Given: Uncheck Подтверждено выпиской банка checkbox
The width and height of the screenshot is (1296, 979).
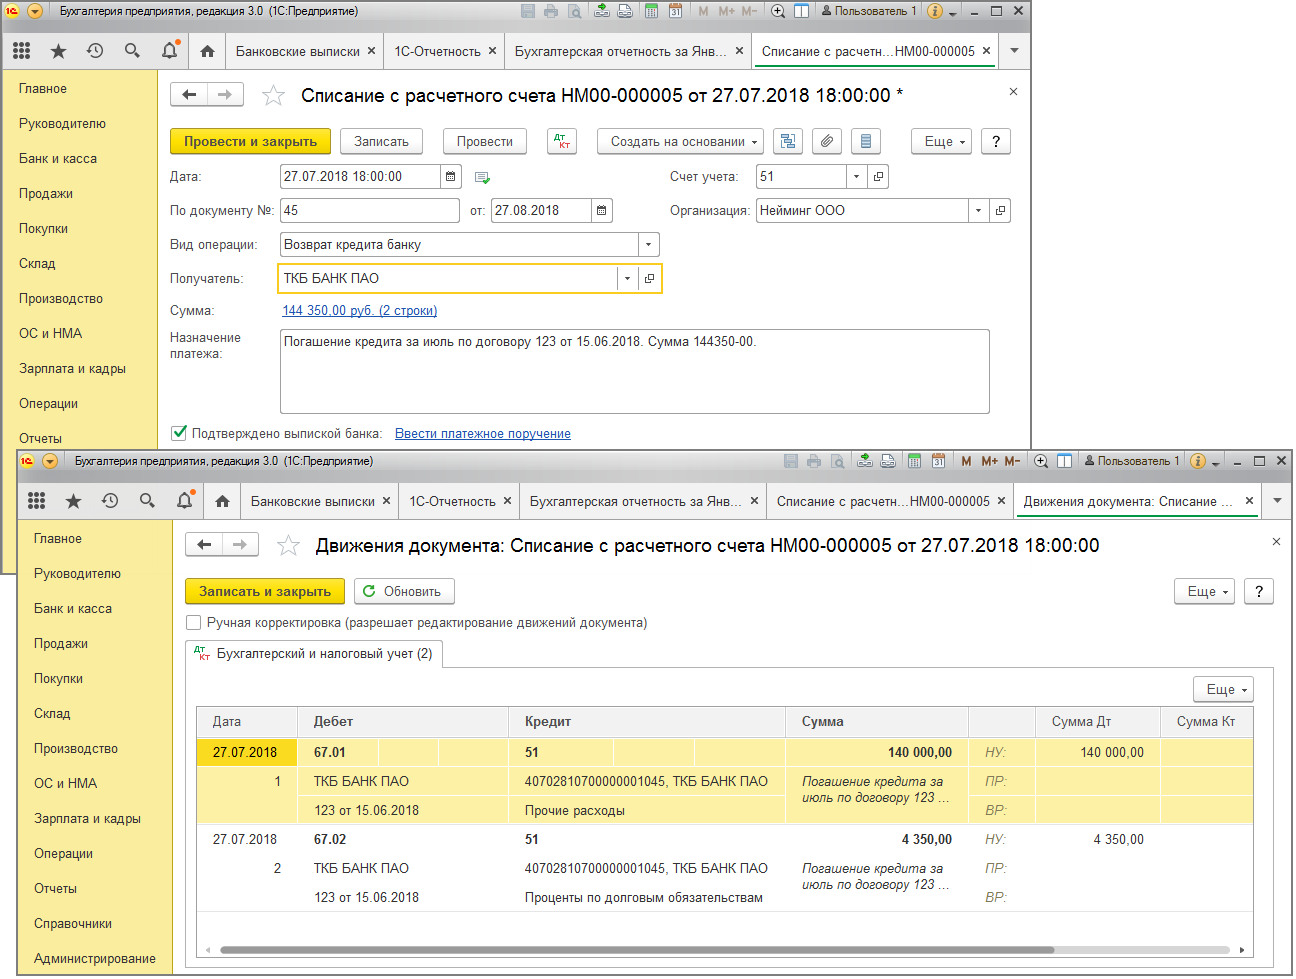Looking at the screenshot, I should point(180,434).
